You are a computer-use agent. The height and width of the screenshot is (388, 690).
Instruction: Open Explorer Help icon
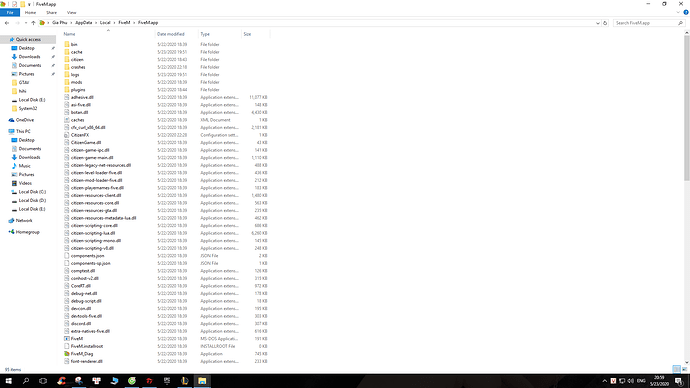tap(686, 13)
